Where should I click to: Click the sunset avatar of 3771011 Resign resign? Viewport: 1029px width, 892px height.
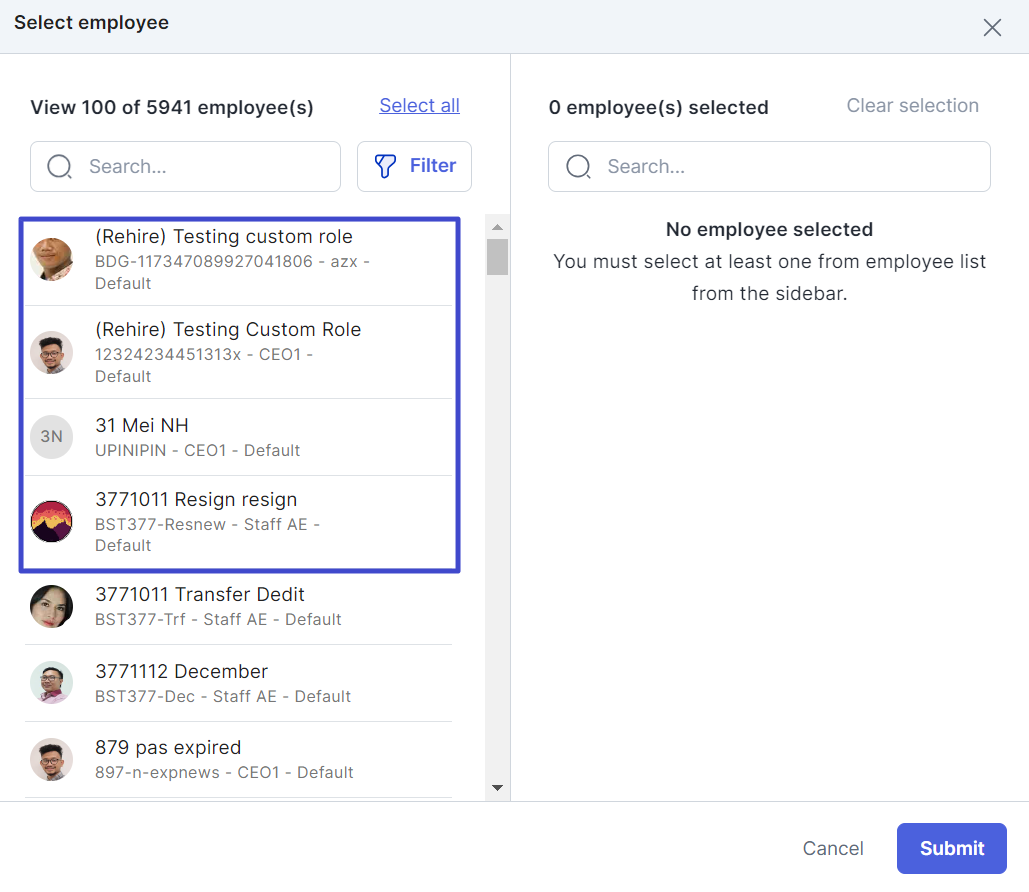point(51,521)
